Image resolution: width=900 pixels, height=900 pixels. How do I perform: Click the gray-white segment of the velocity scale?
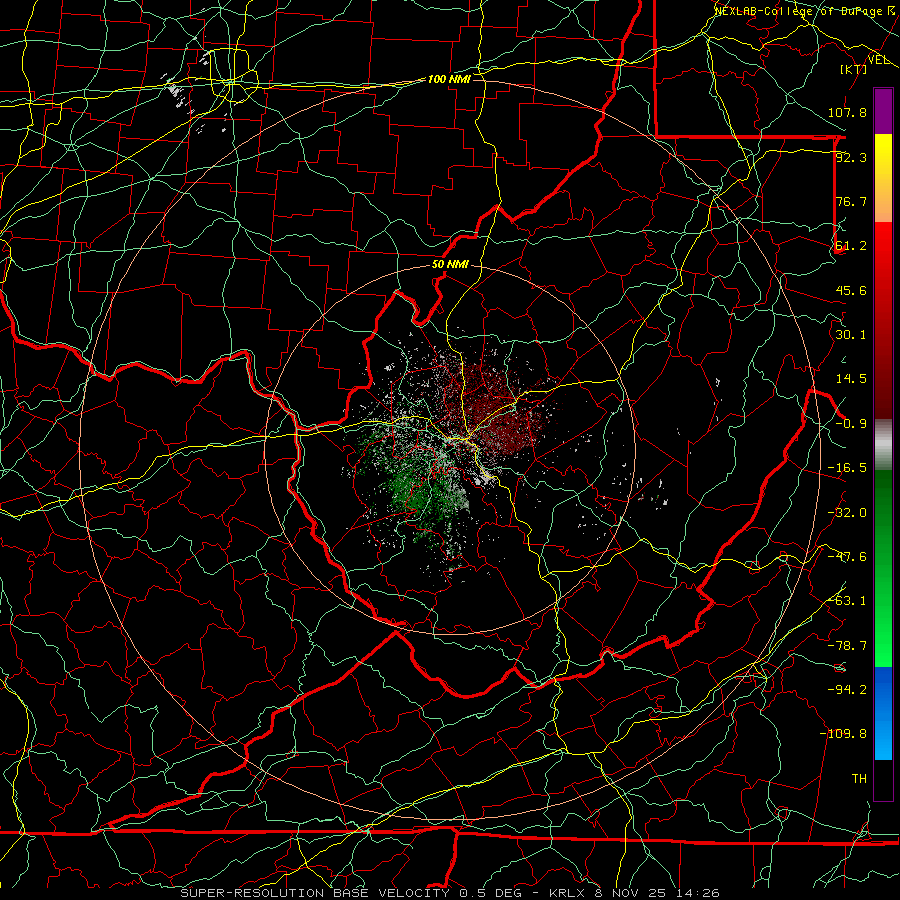[x=883, y=443]
